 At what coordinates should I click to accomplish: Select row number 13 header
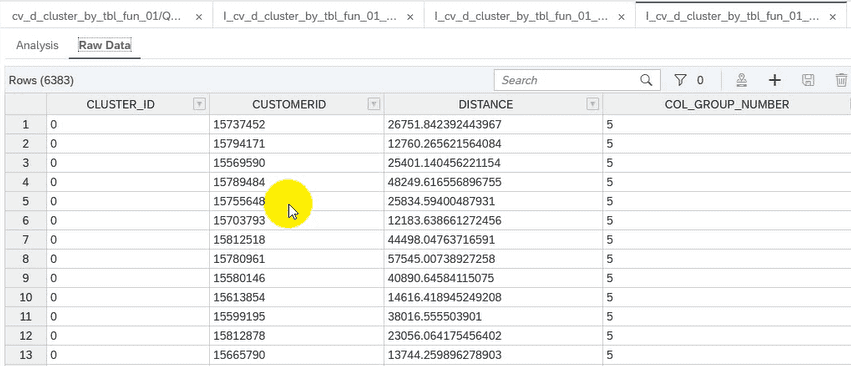(26, 355)
